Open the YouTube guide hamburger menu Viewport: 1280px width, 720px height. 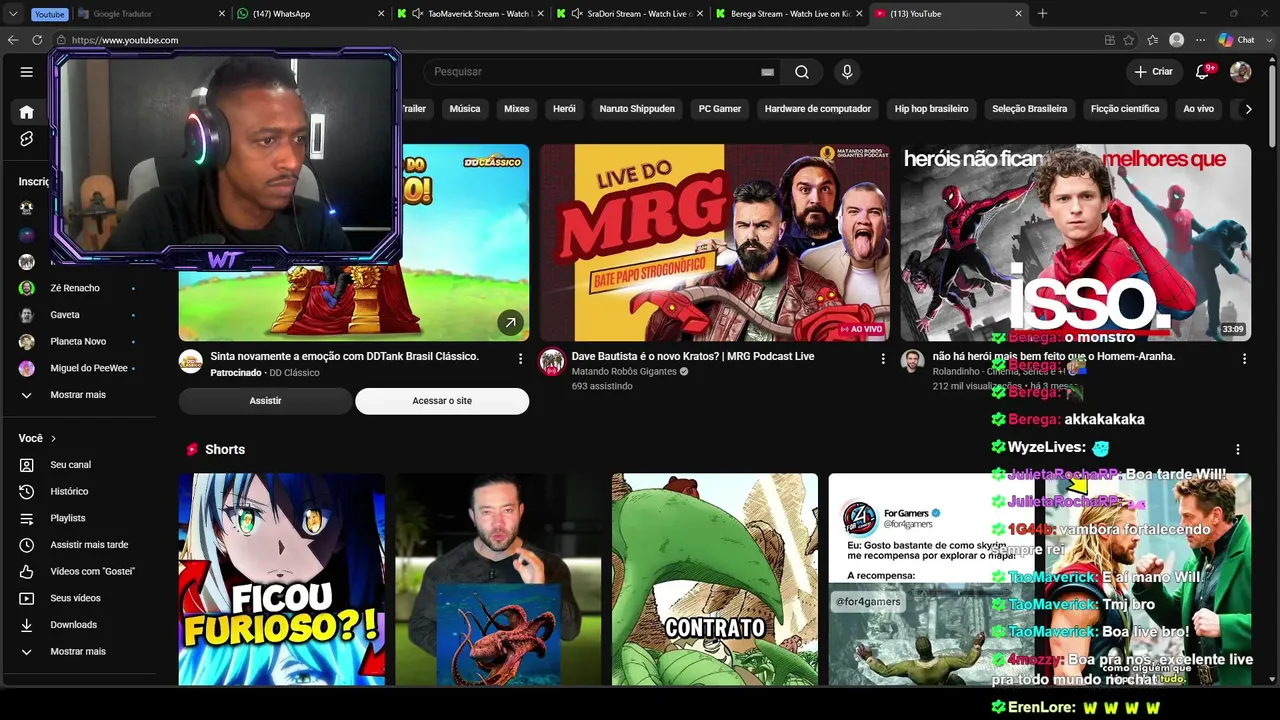[27, 72]
